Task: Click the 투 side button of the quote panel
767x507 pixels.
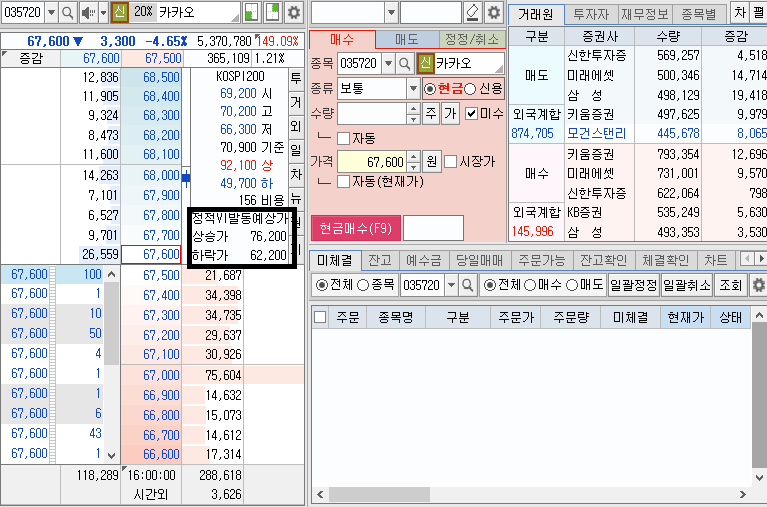Action: pos(296,79)
